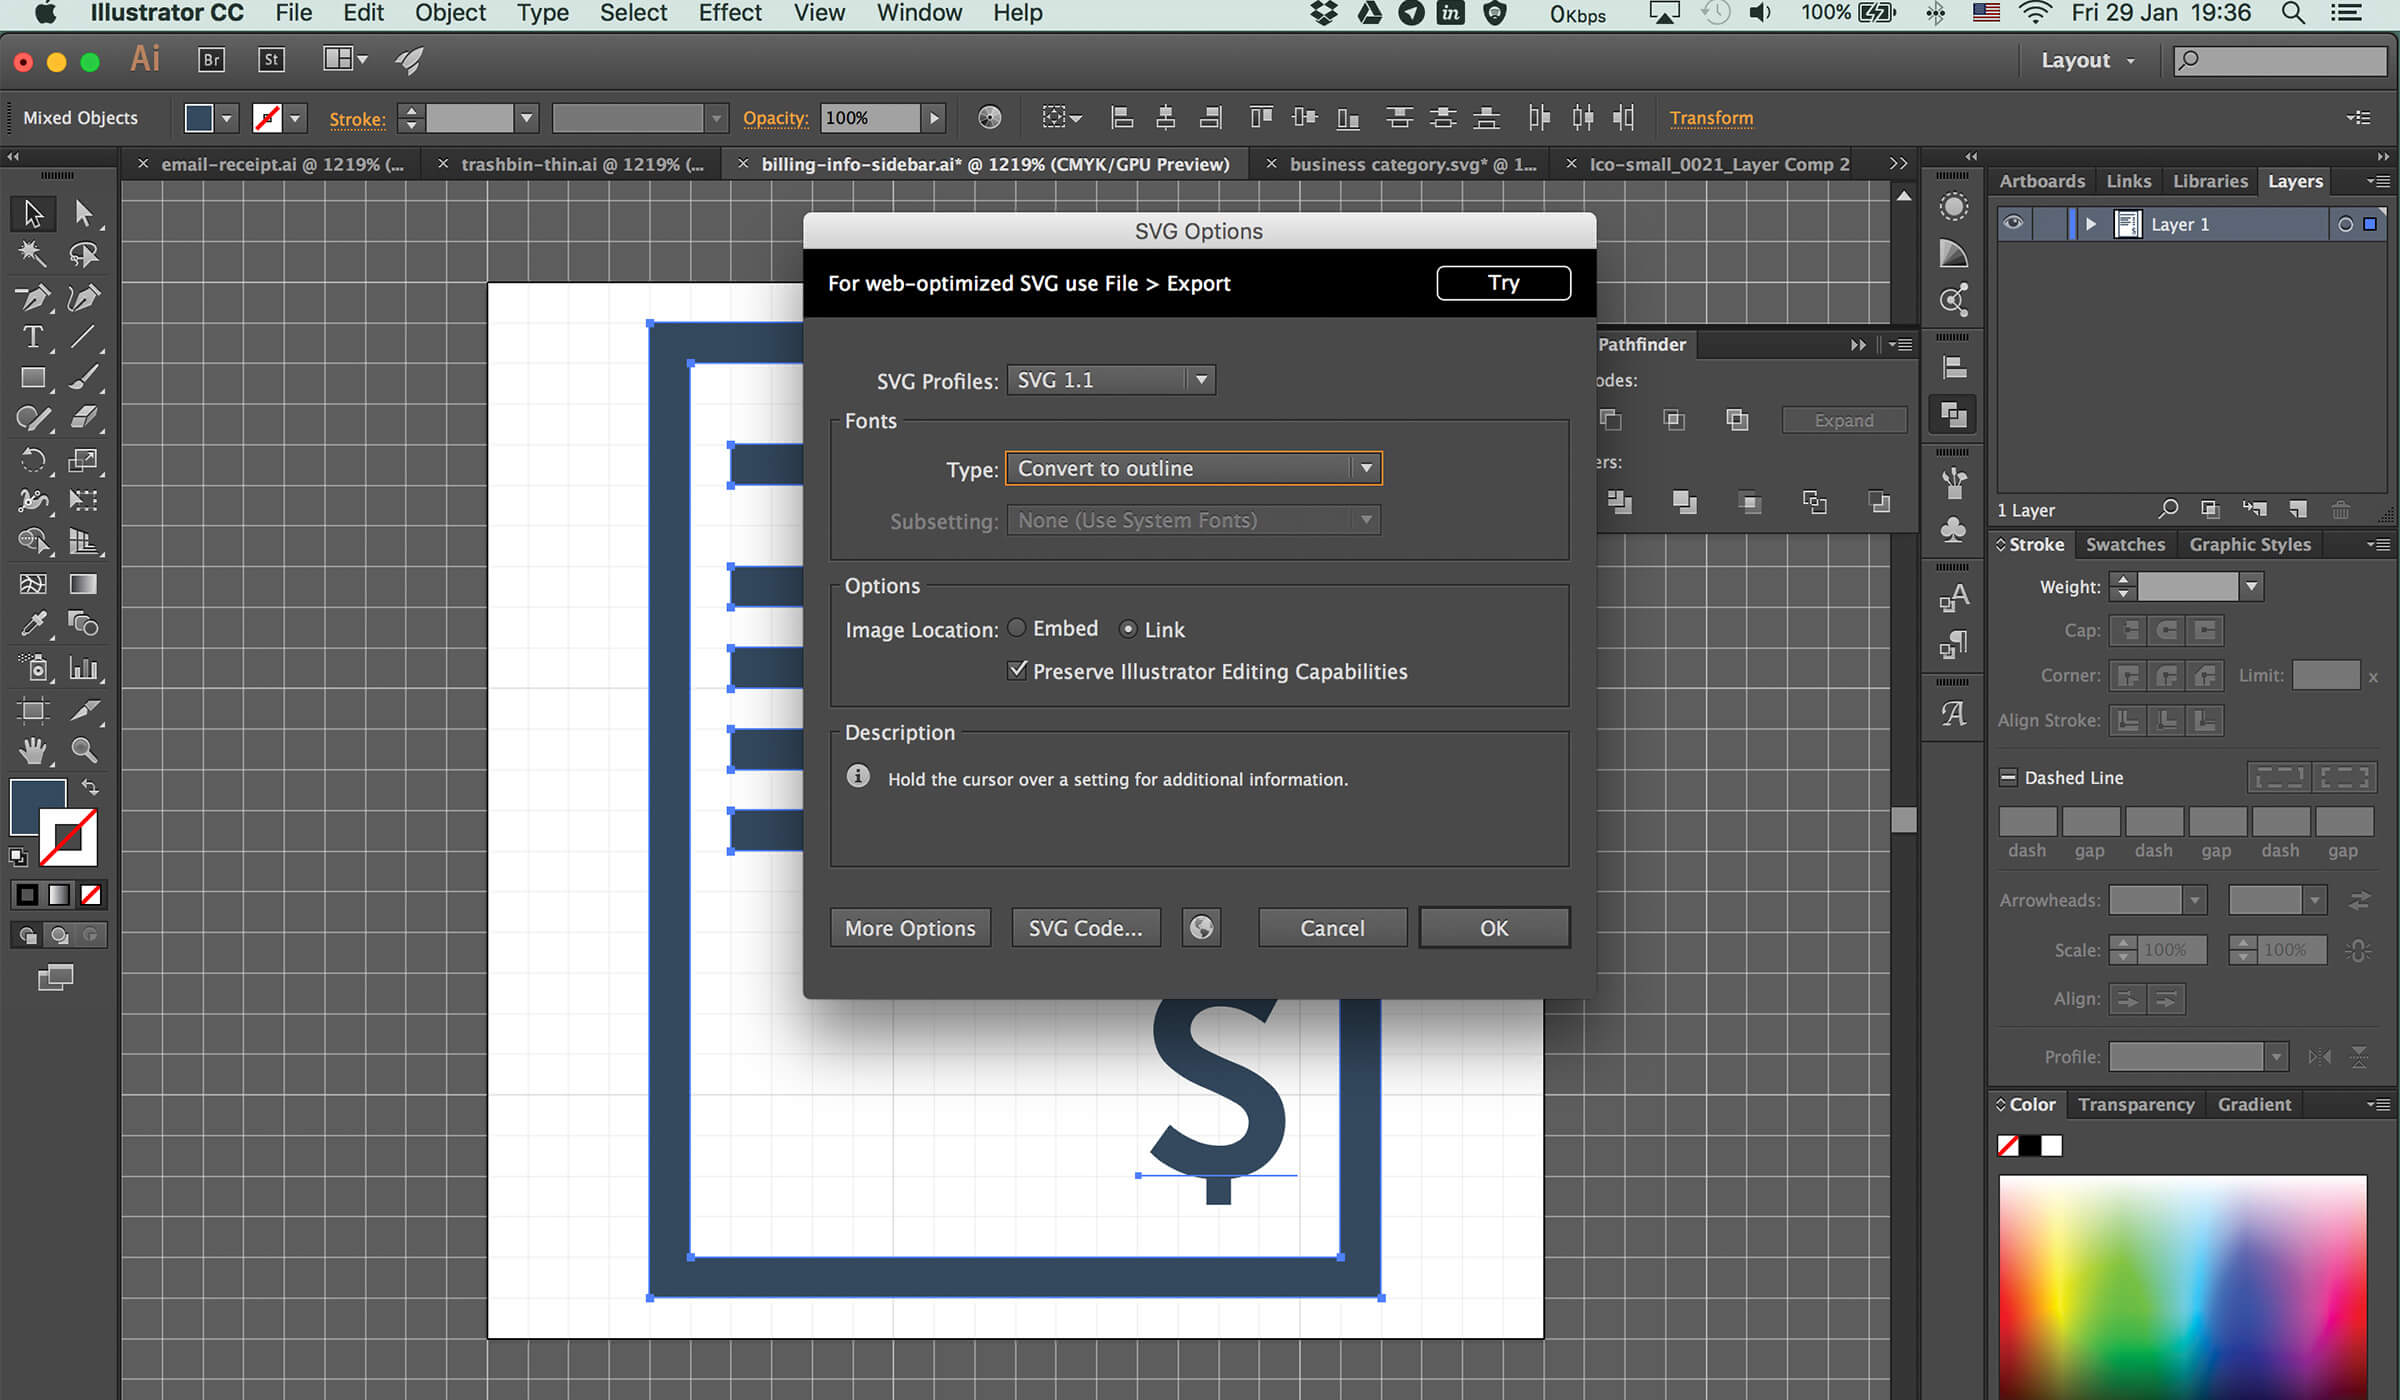Select the Pen tool

(33, 297)
